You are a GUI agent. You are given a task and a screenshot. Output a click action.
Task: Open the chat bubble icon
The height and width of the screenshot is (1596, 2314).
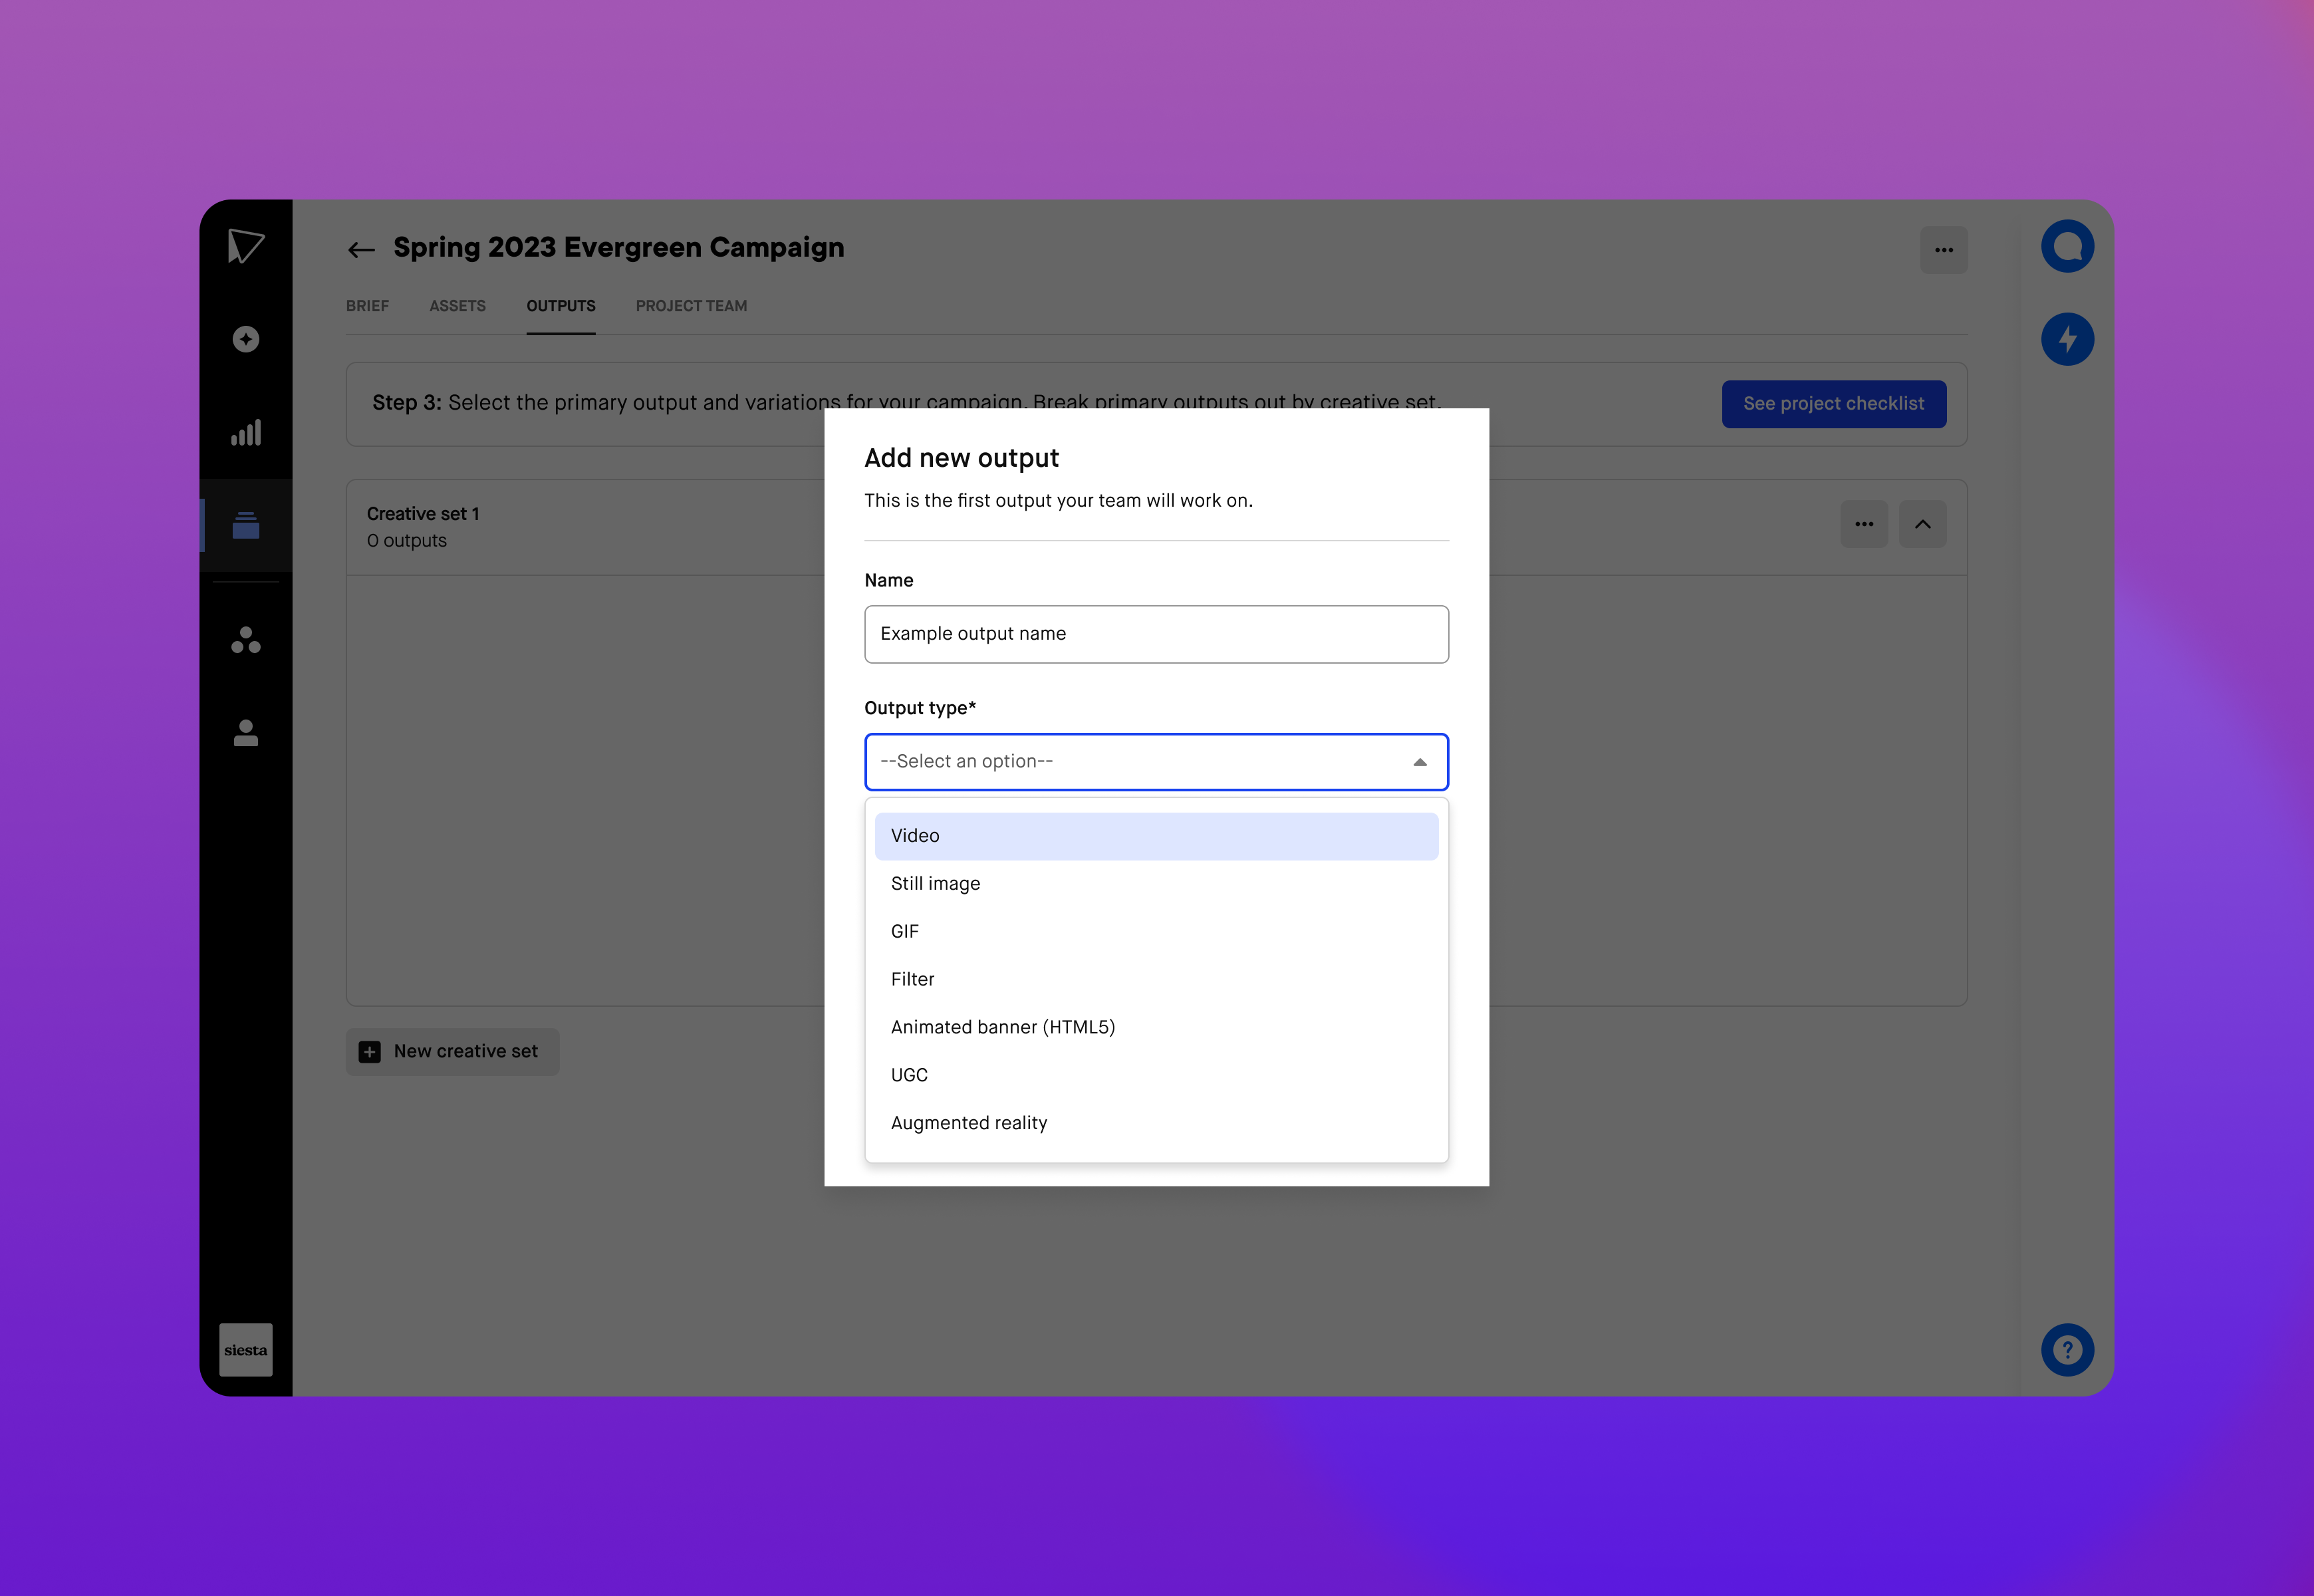point(2067,246)
